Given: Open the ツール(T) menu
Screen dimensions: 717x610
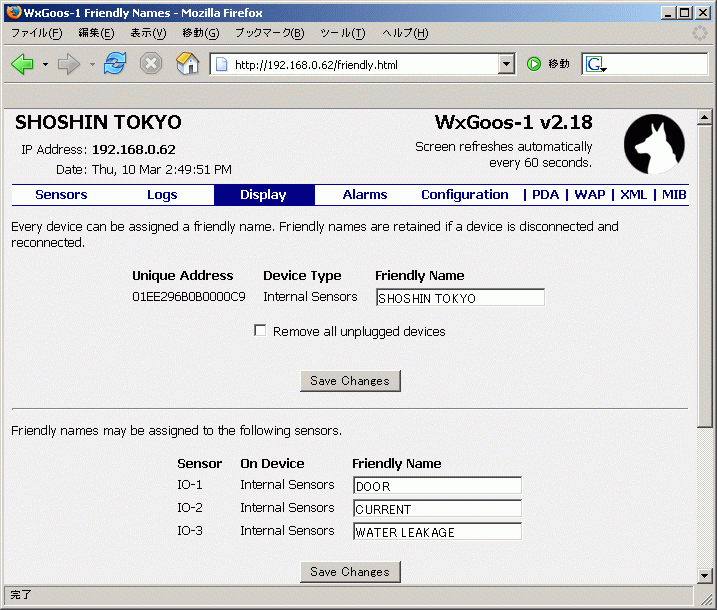Looking at the screenshot, I should 342,33.
